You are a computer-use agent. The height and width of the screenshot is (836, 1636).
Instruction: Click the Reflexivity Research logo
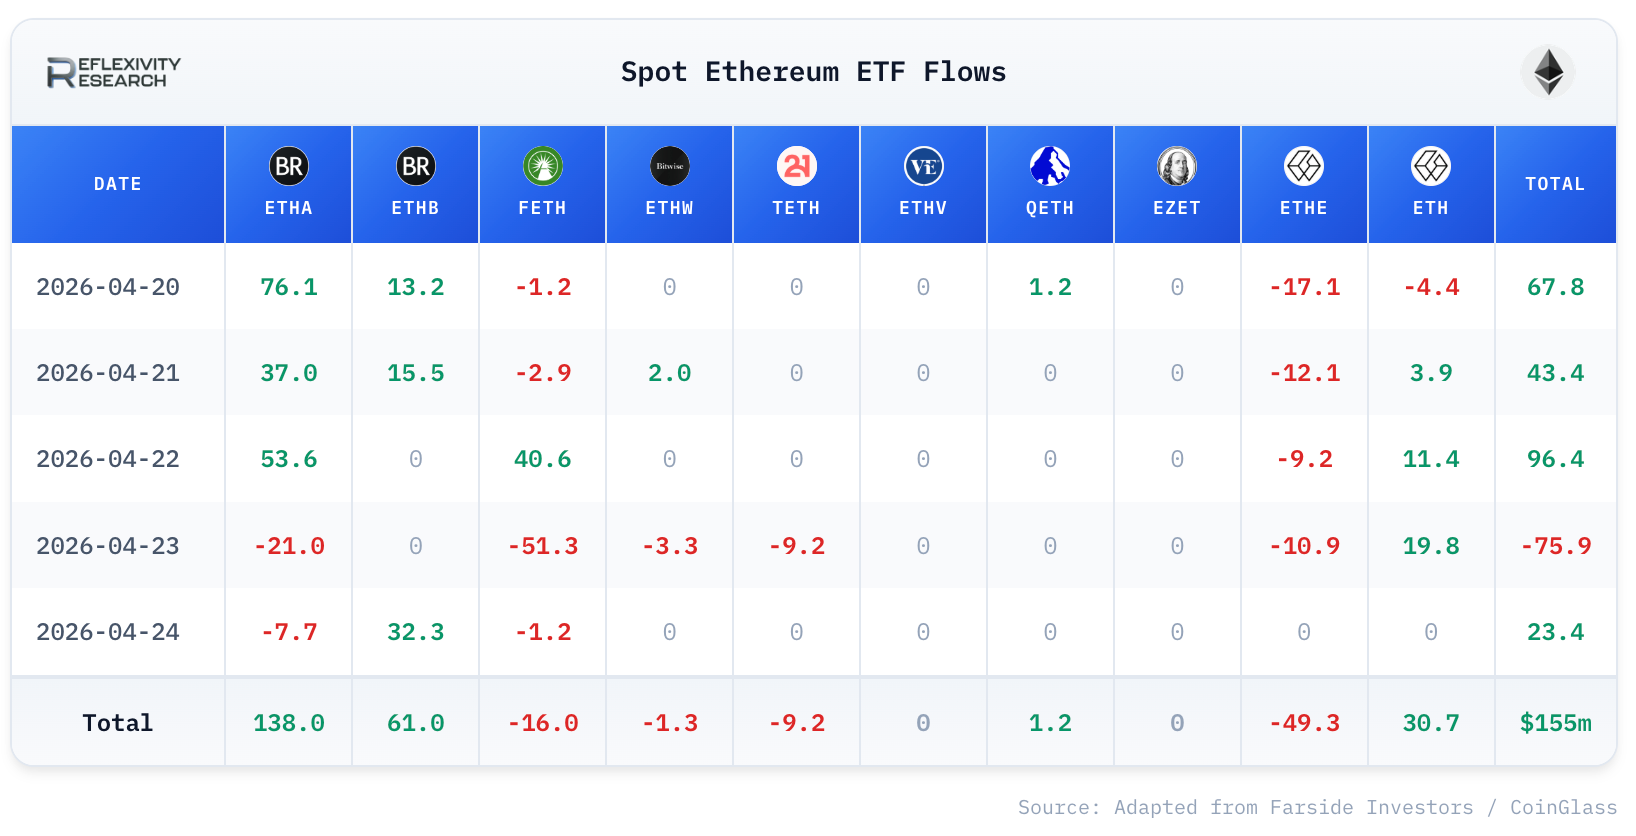pos(113,72)
